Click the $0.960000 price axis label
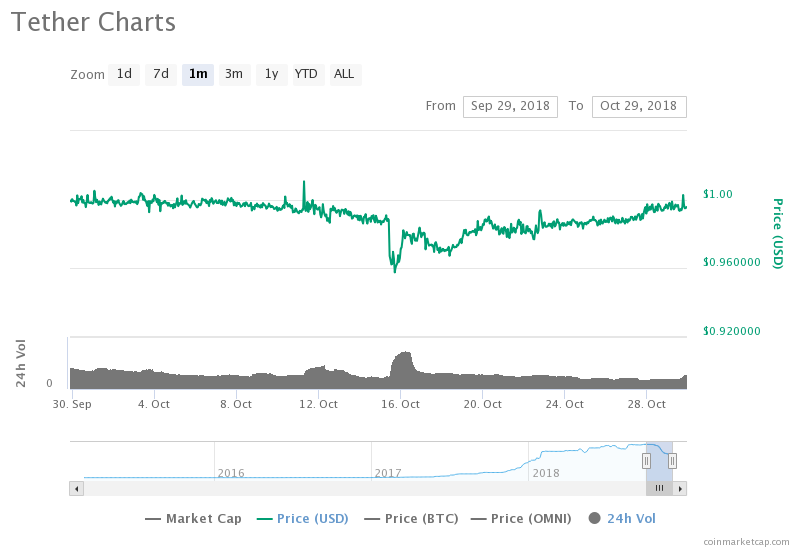This screenshot has height=550, width=800. [732, 262]
